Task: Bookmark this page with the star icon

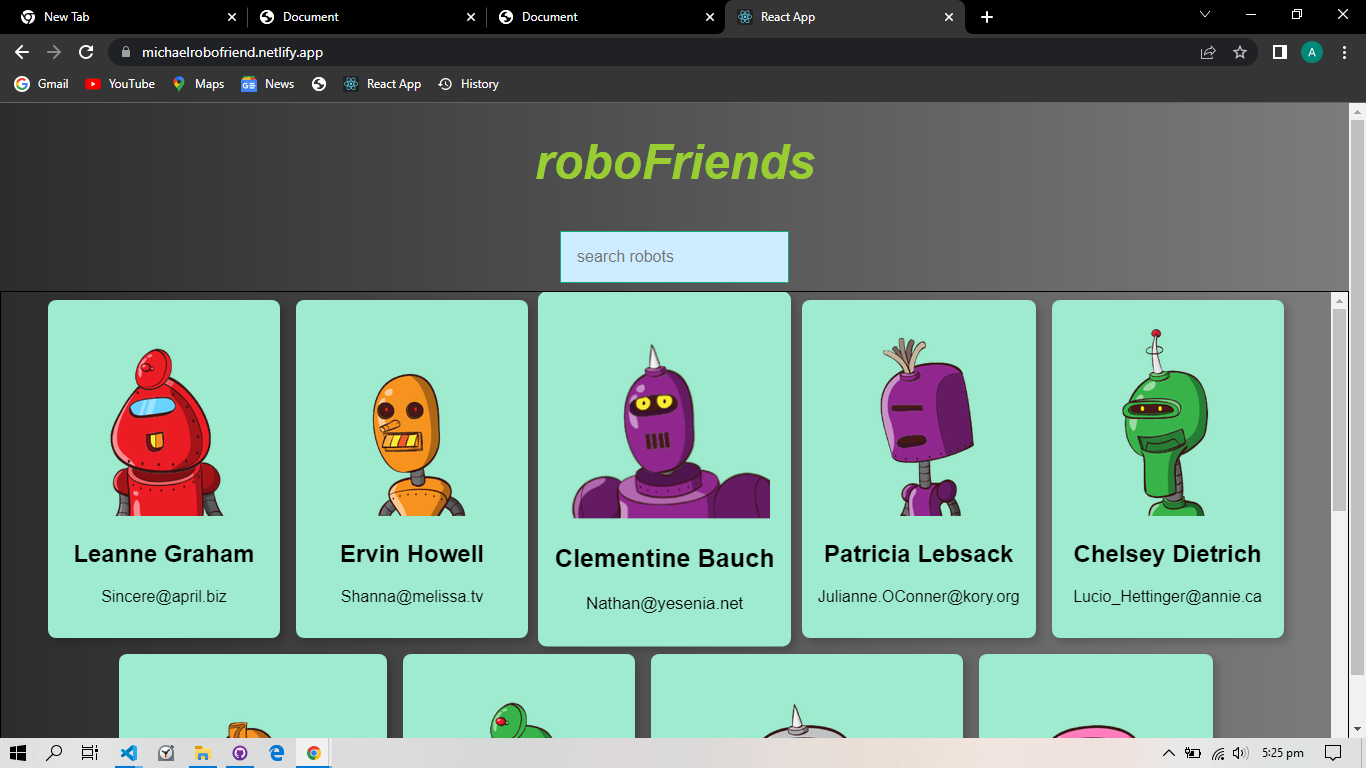Action: tap(1240, 52)
